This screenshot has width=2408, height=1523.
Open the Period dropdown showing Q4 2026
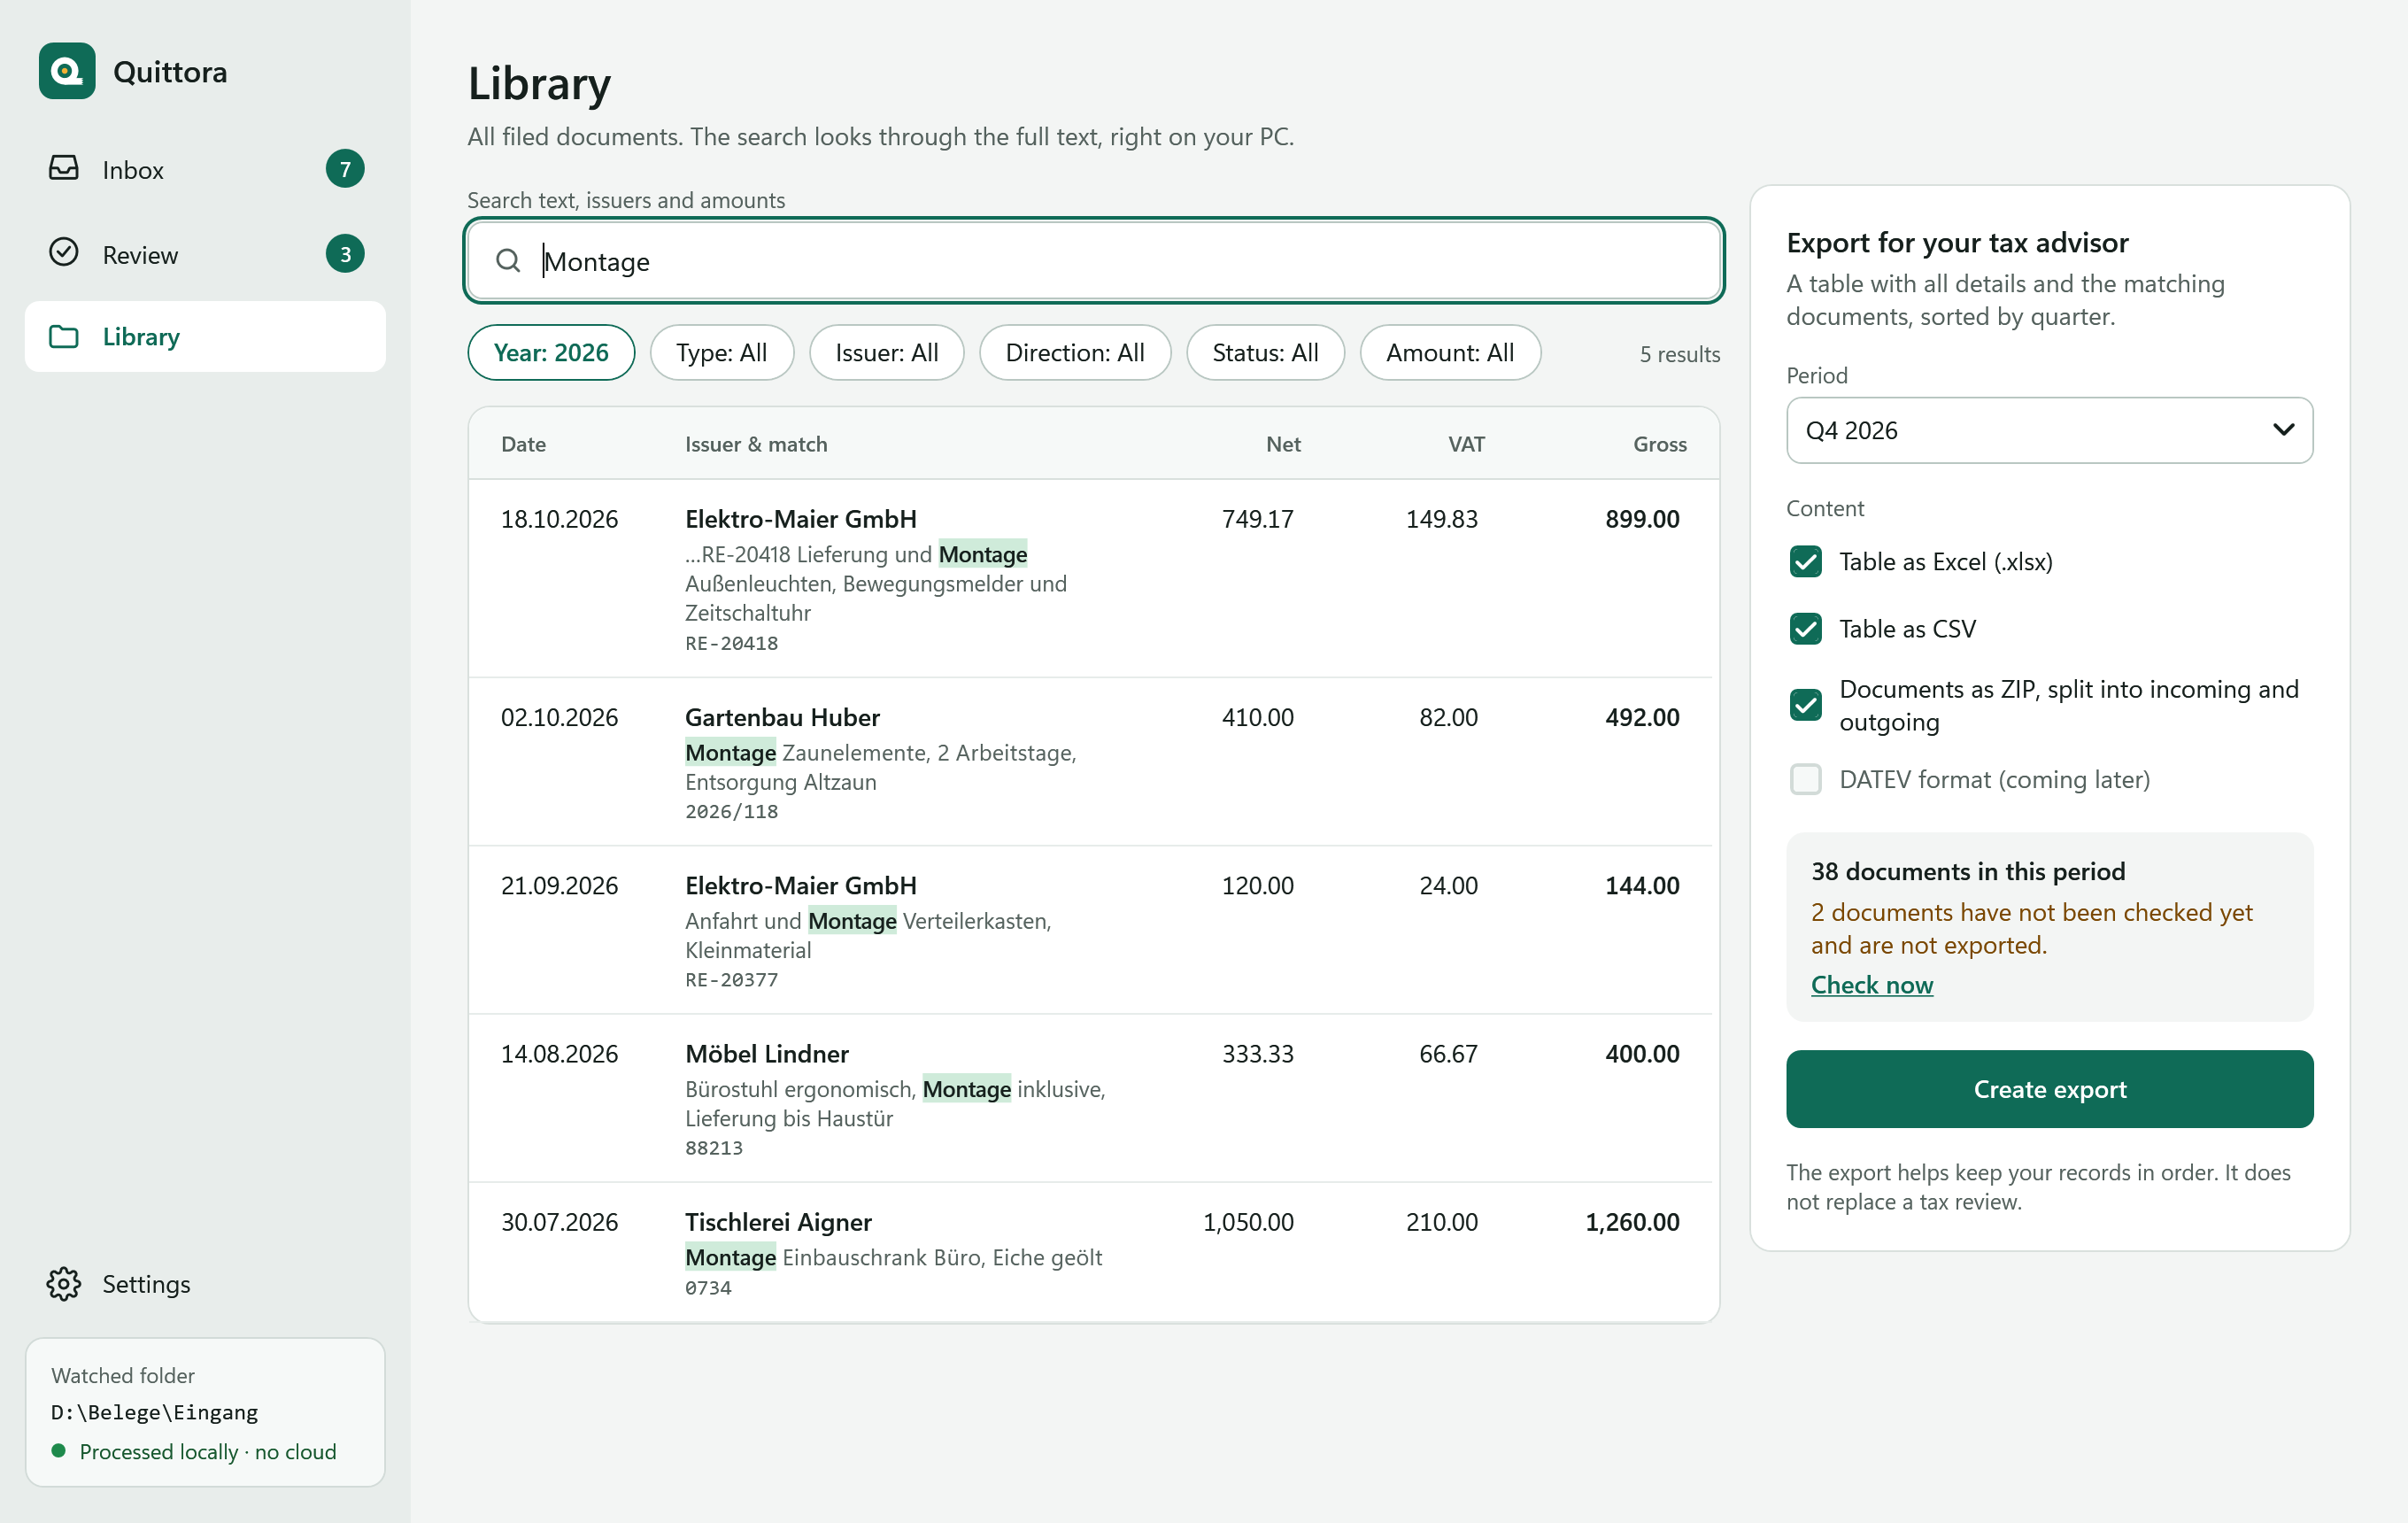pyautogui.click(x=2049, y=430)
